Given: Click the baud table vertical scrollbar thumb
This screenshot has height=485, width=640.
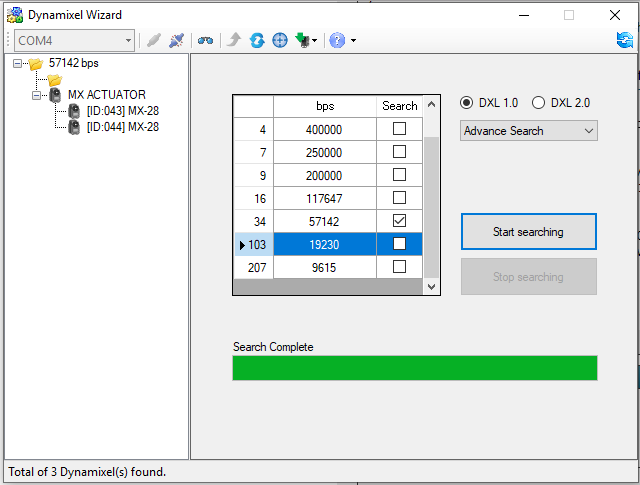Looking at the screenshot, I should [x=431, y=207].
